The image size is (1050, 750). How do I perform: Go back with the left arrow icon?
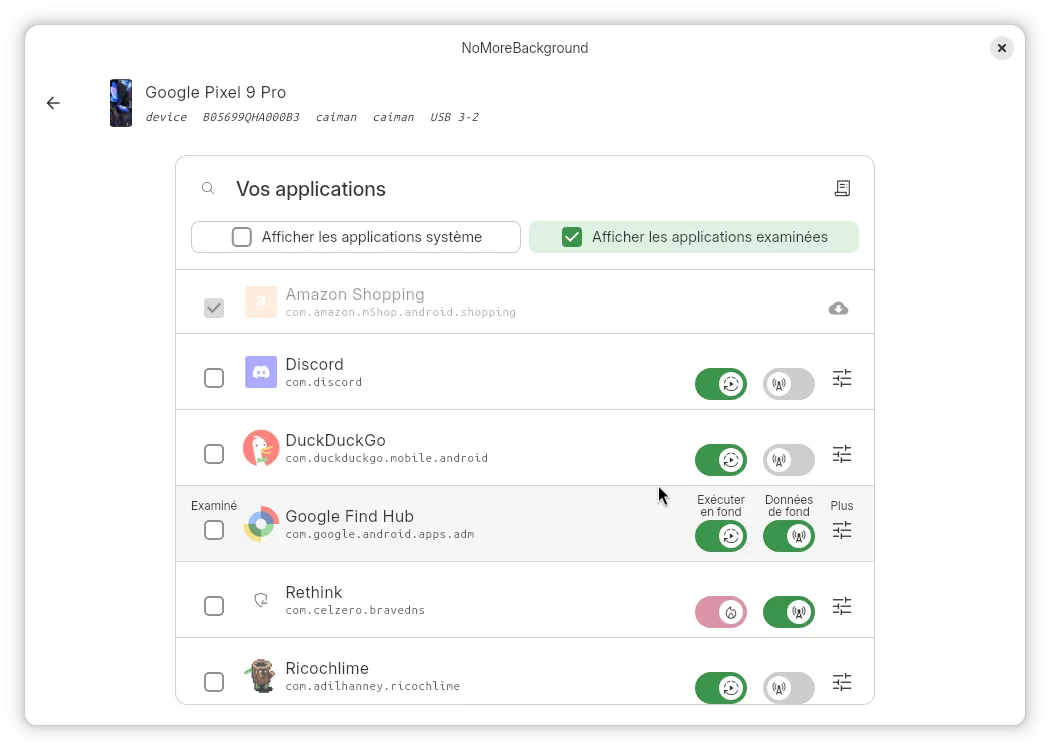coord(53,103)
